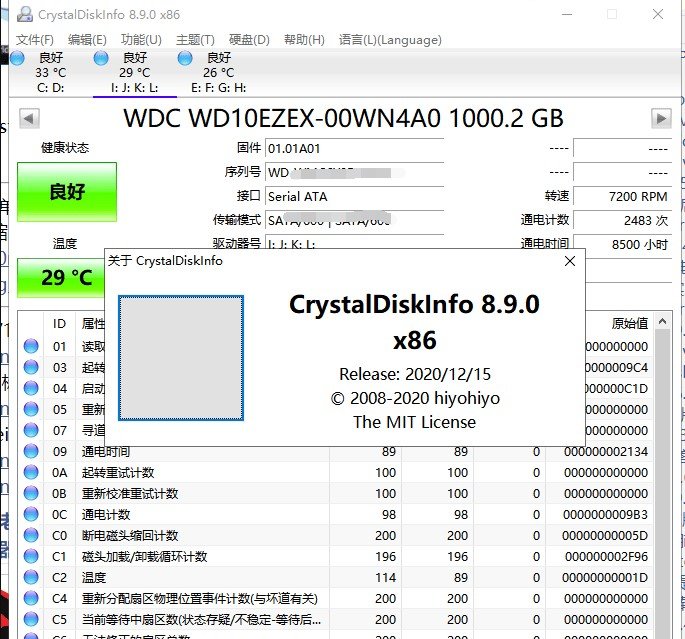
Task: Click the status orb for attribute 0A
Action: click(x=31, y=472)
